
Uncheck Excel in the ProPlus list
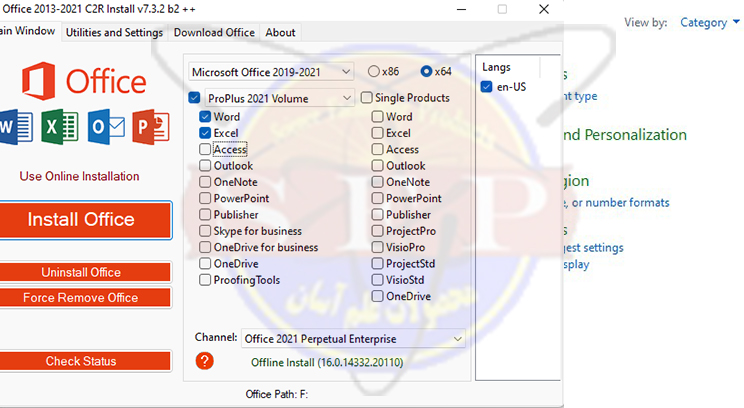click(205, 133)
